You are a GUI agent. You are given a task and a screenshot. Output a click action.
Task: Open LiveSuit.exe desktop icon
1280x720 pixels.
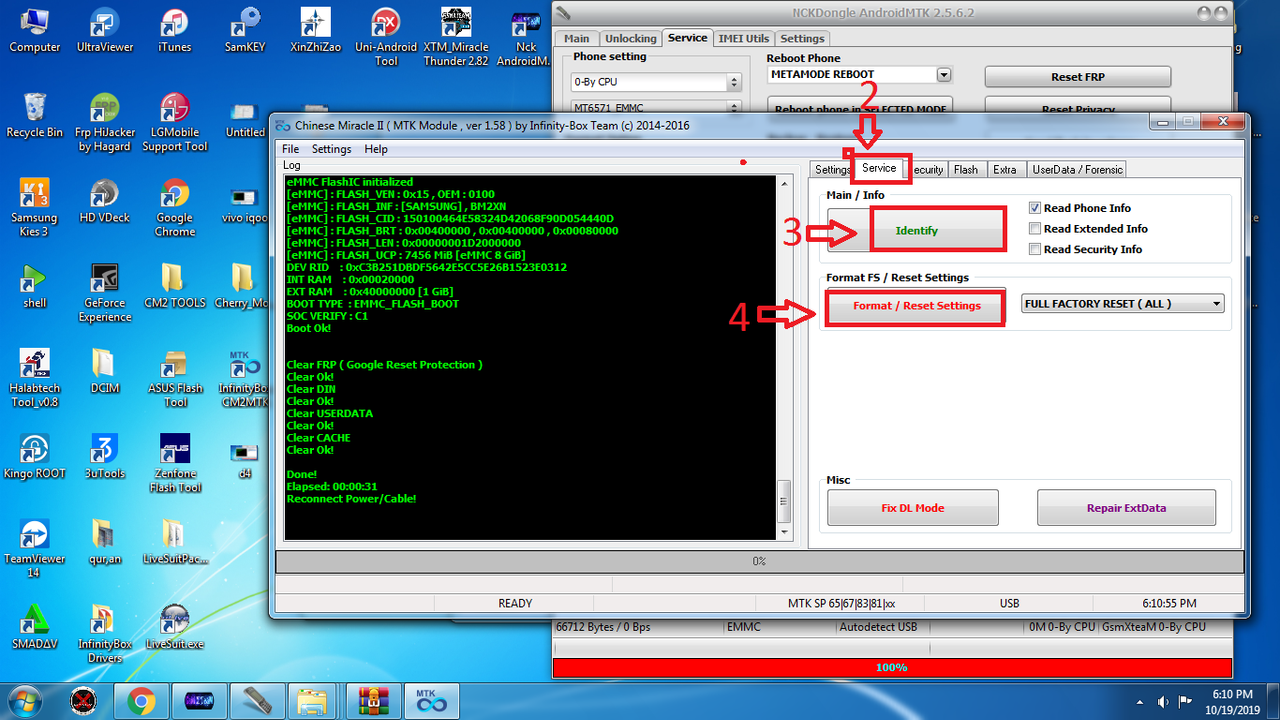175,627
